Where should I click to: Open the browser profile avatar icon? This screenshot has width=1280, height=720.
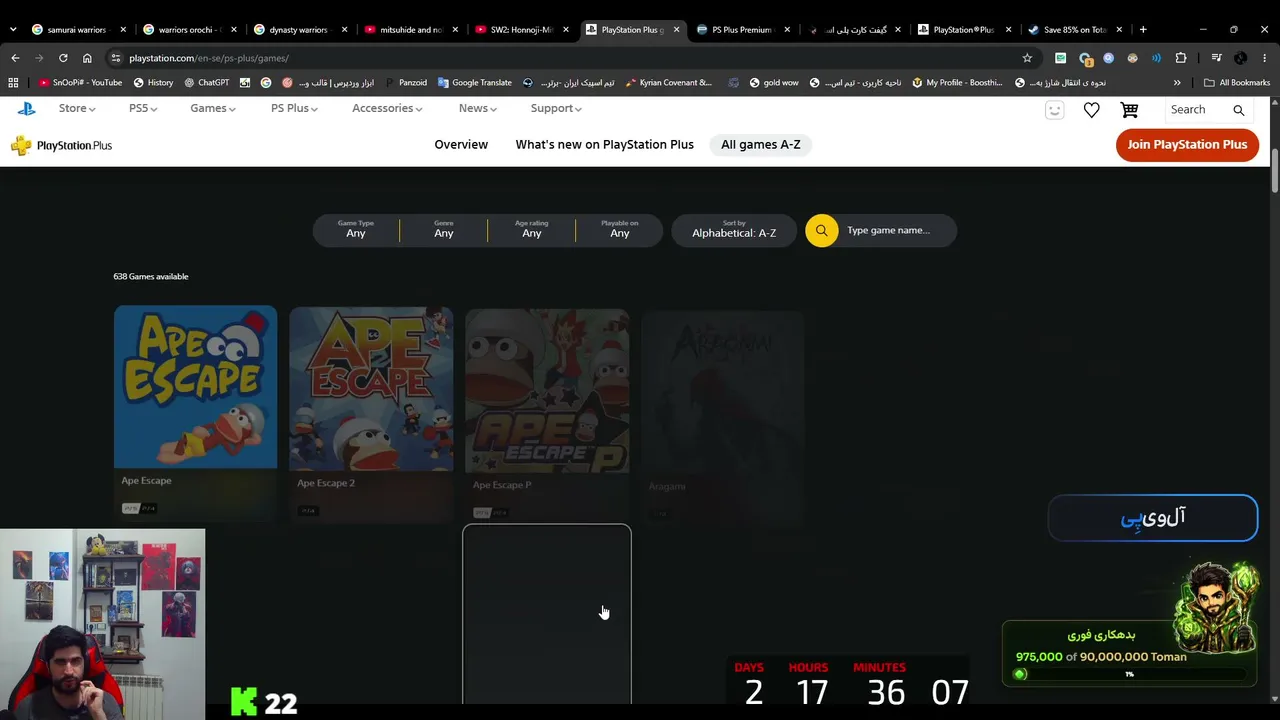[x=1240, y=58]
